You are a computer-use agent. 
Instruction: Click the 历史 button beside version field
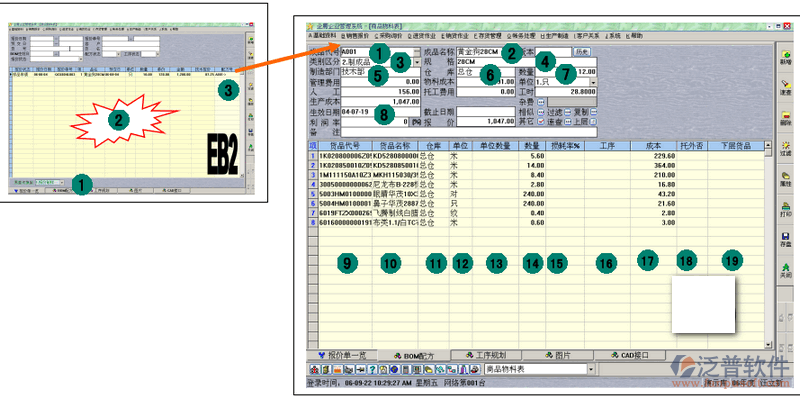tap(582, 52)
